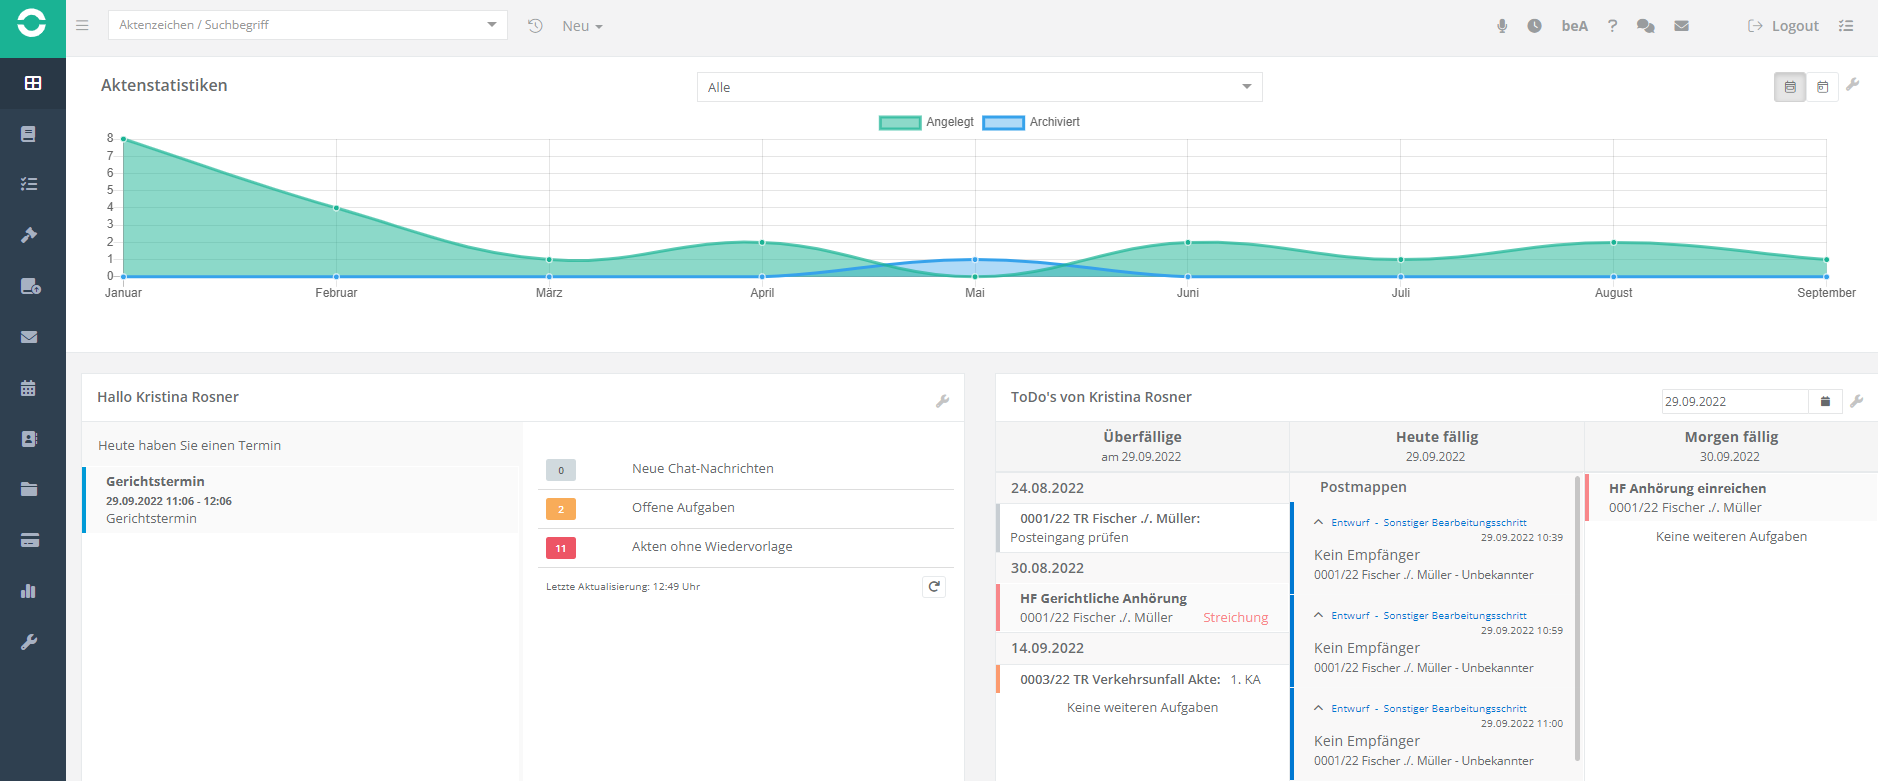Image resolution: width=1878 pixels, height=781 pixels.
Task: Expand the Neu dropdown menu
Action: [x=582, y=26]
